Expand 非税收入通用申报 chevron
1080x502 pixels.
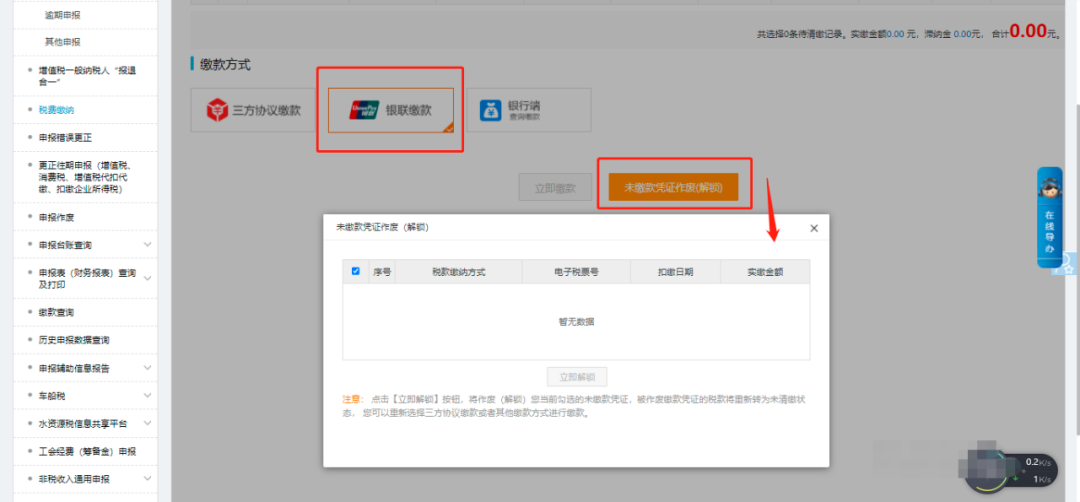[147, 479]
